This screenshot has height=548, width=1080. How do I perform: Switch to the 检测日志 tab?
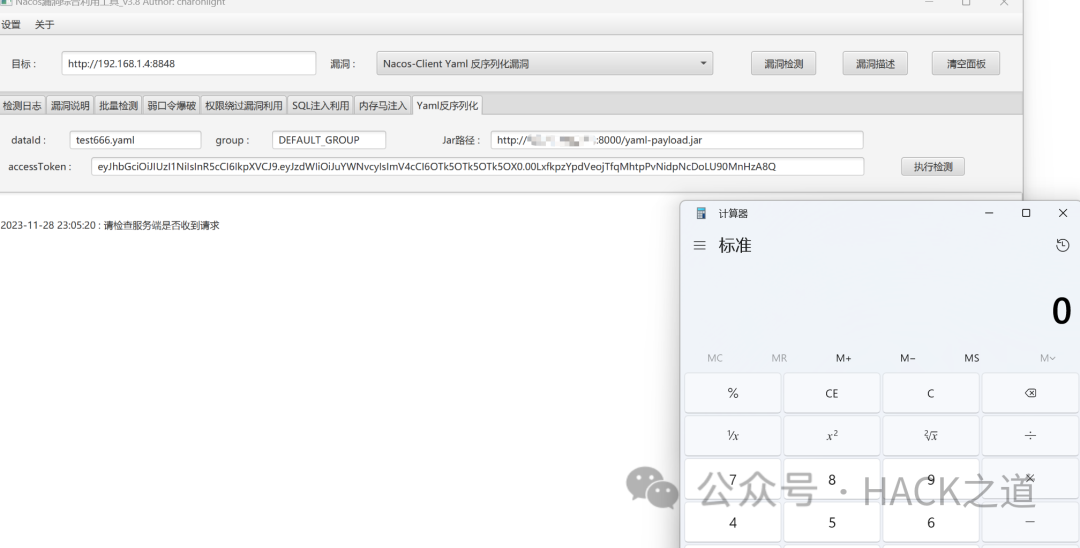click(22, 105)
